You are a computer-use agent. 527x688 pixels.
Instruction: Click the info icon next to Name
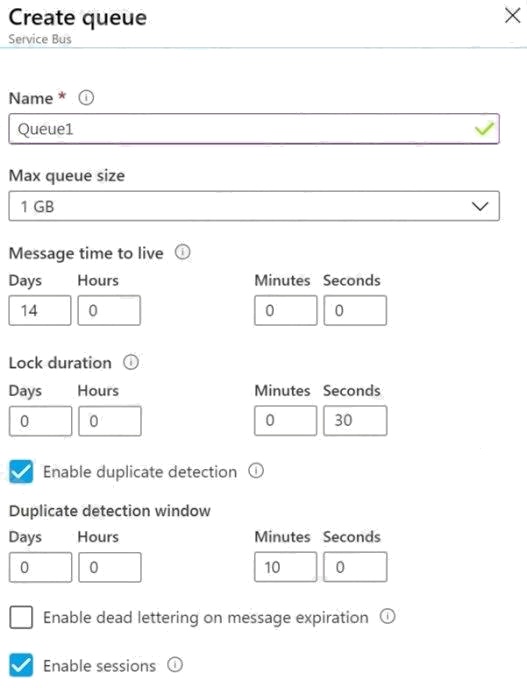(86, 97)
